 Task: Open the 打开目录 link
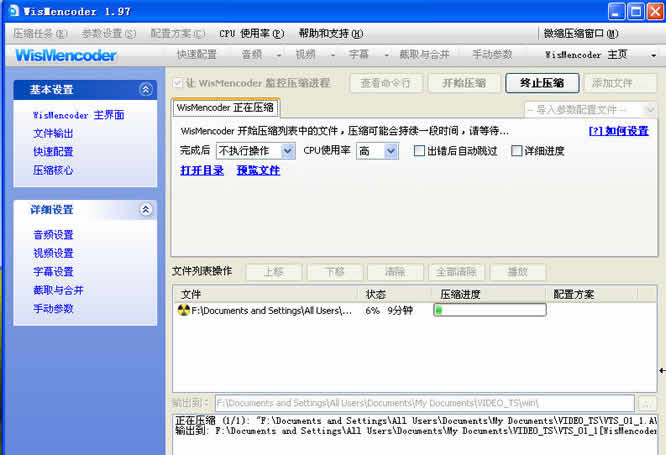click(x=202, y=170)
